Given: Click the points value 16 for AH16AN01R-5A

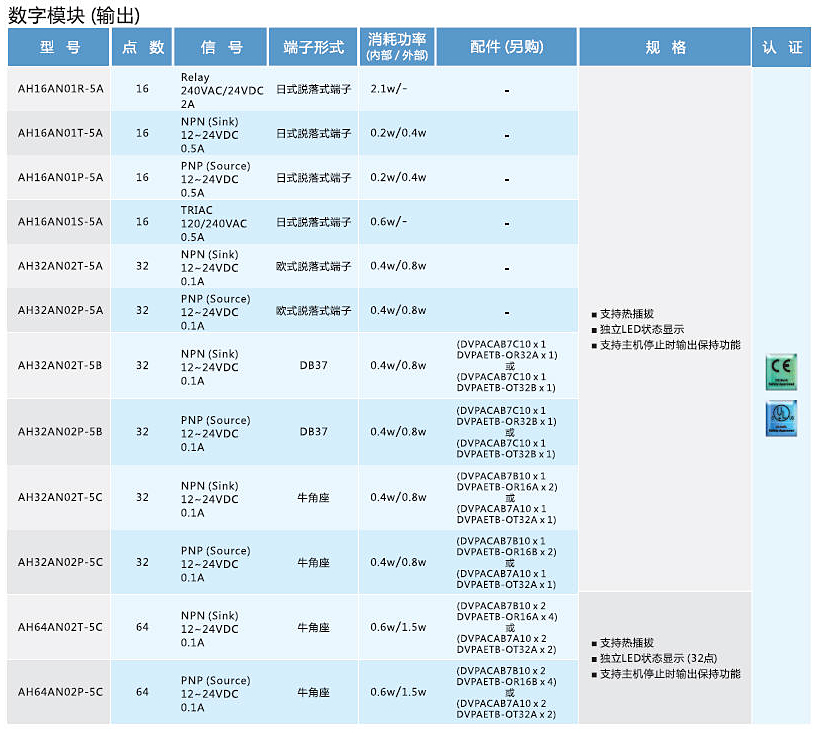Looking at the screenshot, I should (x=142, y=89).
